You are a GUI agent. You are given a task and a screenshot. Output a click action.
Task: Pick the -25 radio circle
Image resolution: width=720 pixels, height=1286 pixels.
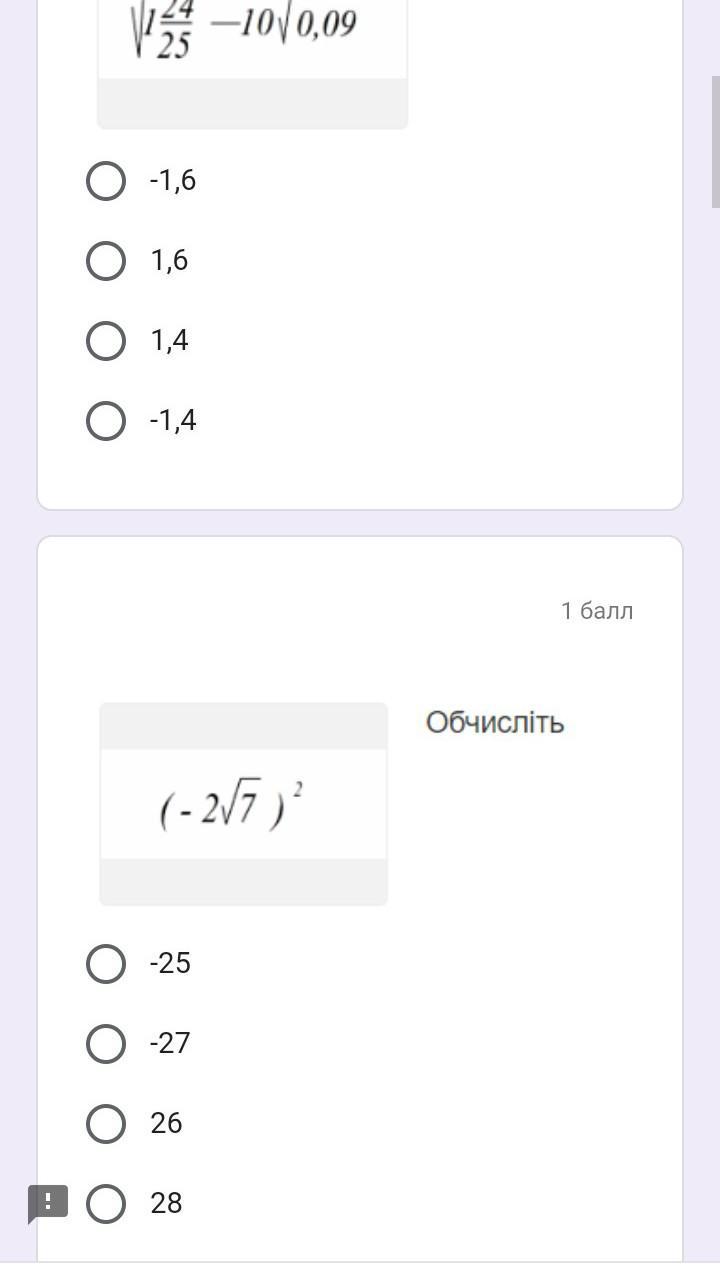coord(106,964)
